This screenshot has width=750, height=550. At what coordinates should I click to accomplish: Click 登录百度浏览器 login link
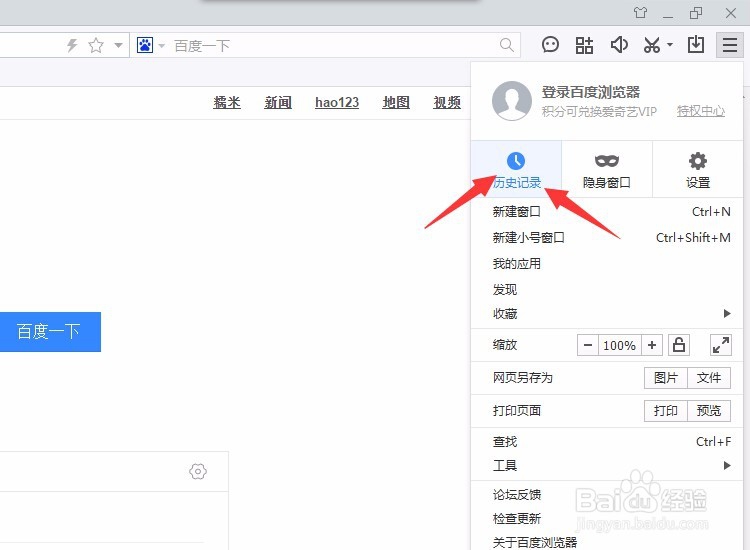tap(591, 92)
